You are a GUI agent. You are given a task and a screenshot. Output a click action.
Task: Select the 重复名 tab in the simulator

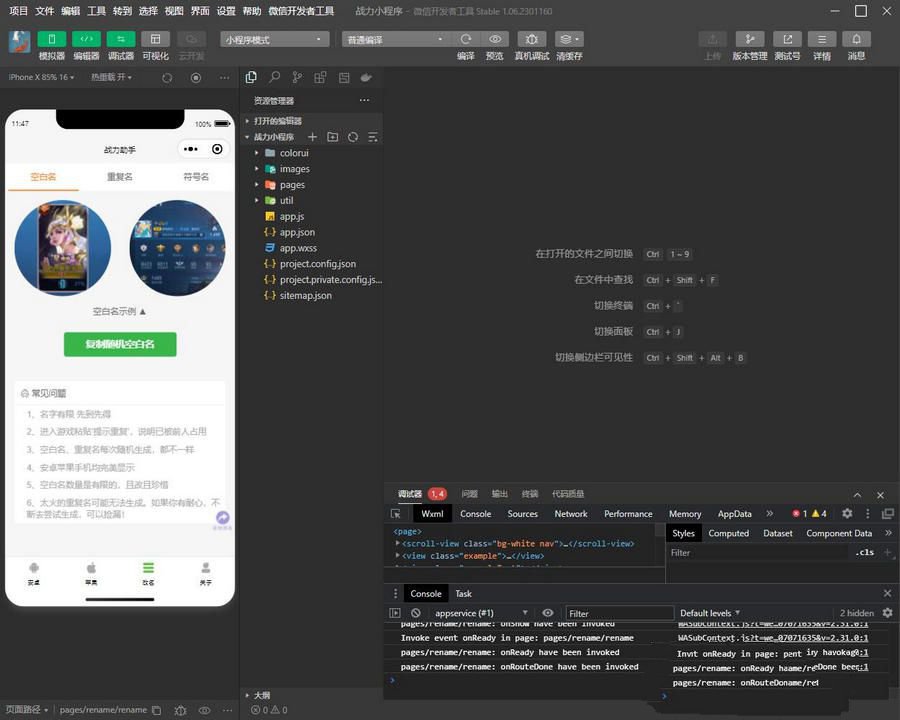tap(120, 177)
